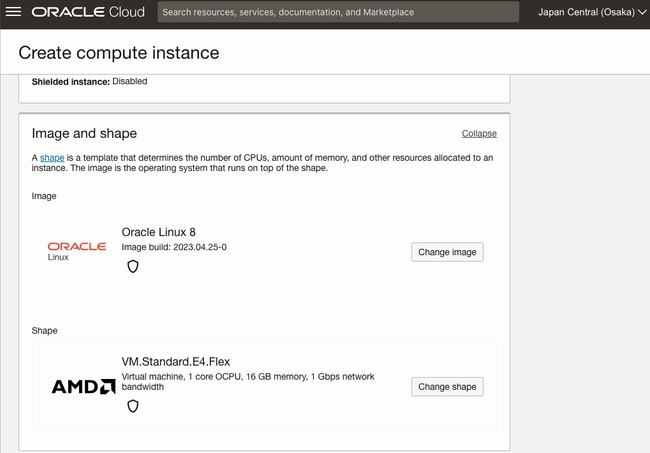The width and height of the screenshot is (650, 453).
Task: Click the Oracle Cloud logo
Action: pos(88,12)
